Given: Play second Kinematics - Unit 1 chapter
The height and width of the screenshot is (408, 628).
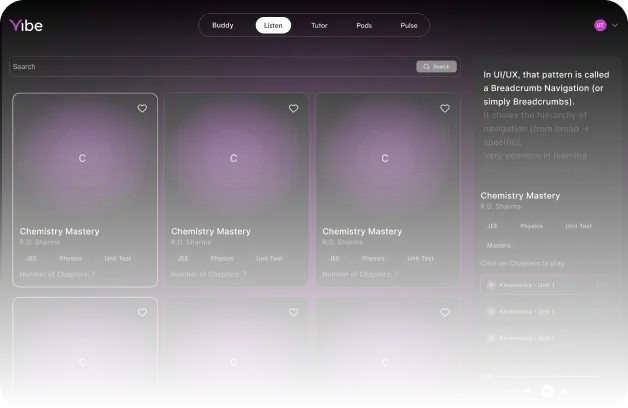Looking at the screenshot, I should (600, 312).
